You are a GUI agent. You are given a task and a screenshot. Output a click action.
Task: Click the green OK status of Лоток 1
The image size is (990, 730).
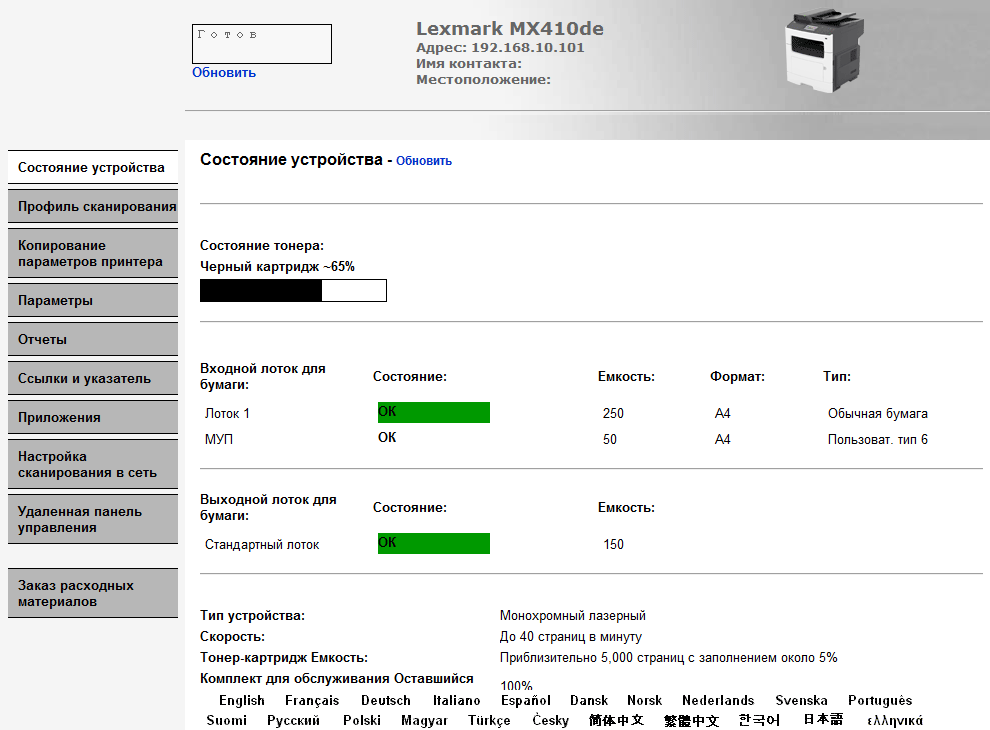point(434,412)
